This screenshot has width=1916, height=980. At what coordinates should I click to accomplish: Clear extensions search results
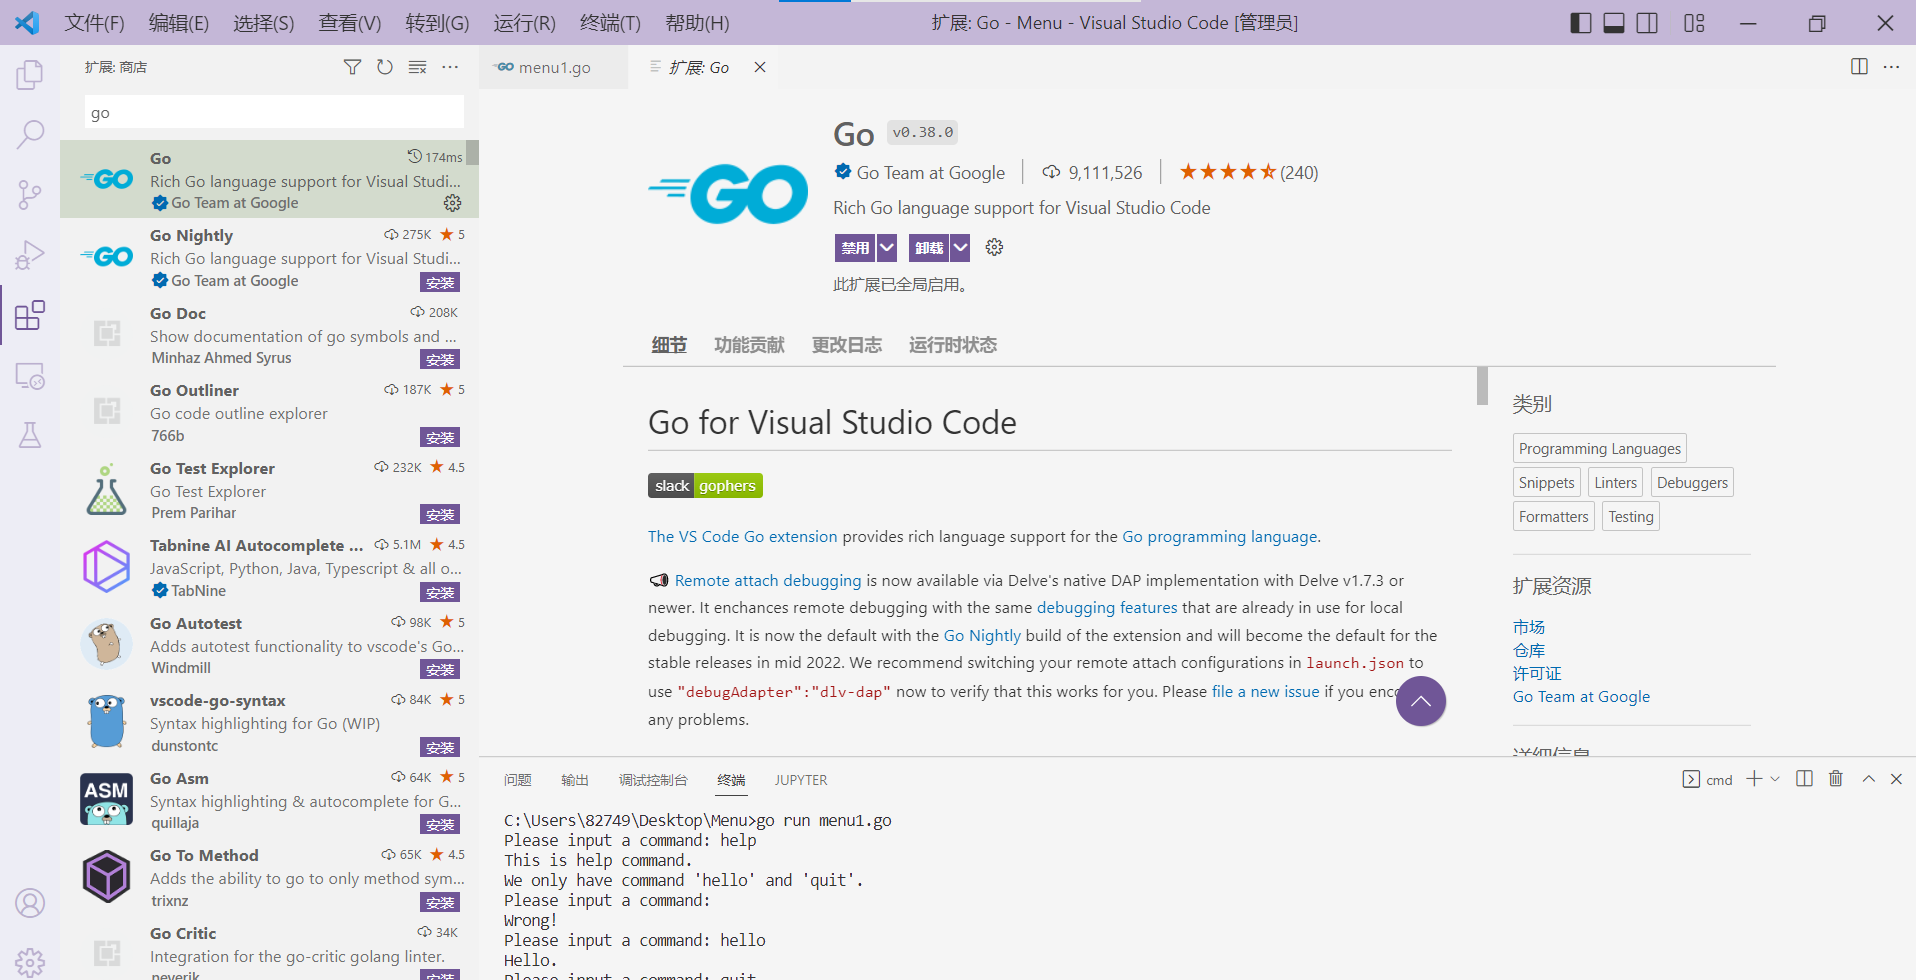tap(418, 67)
